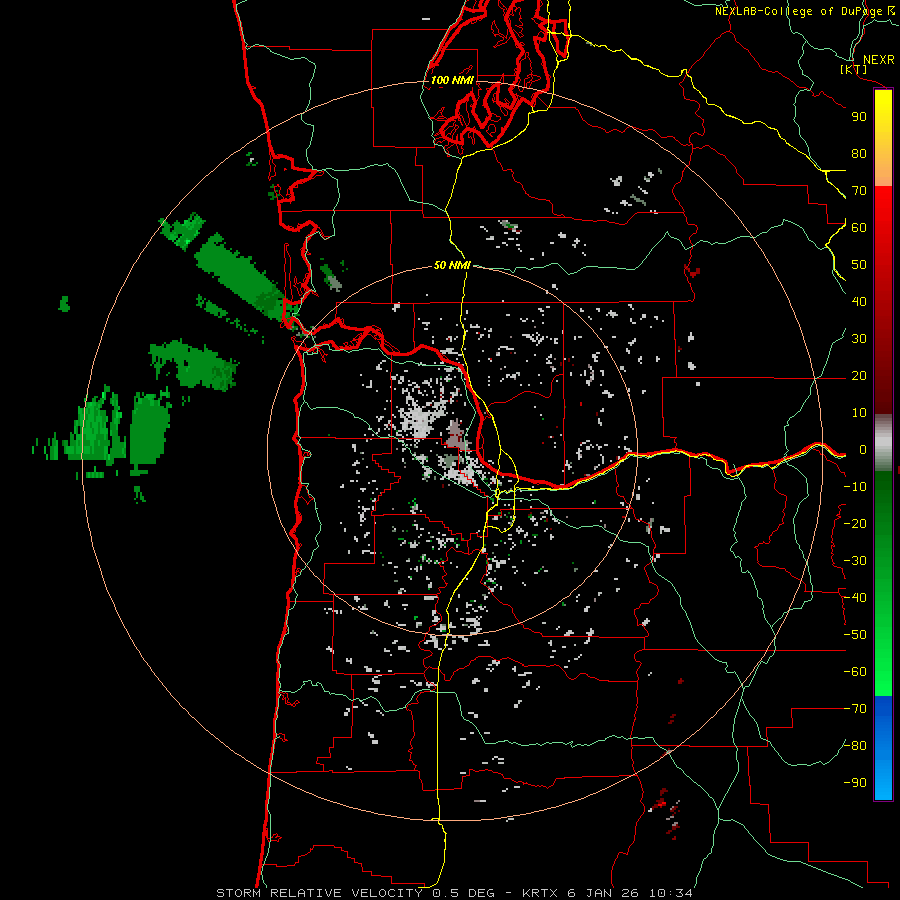Select the -20 value on velocity scale

pyautogui.click(x=855, y=524)
